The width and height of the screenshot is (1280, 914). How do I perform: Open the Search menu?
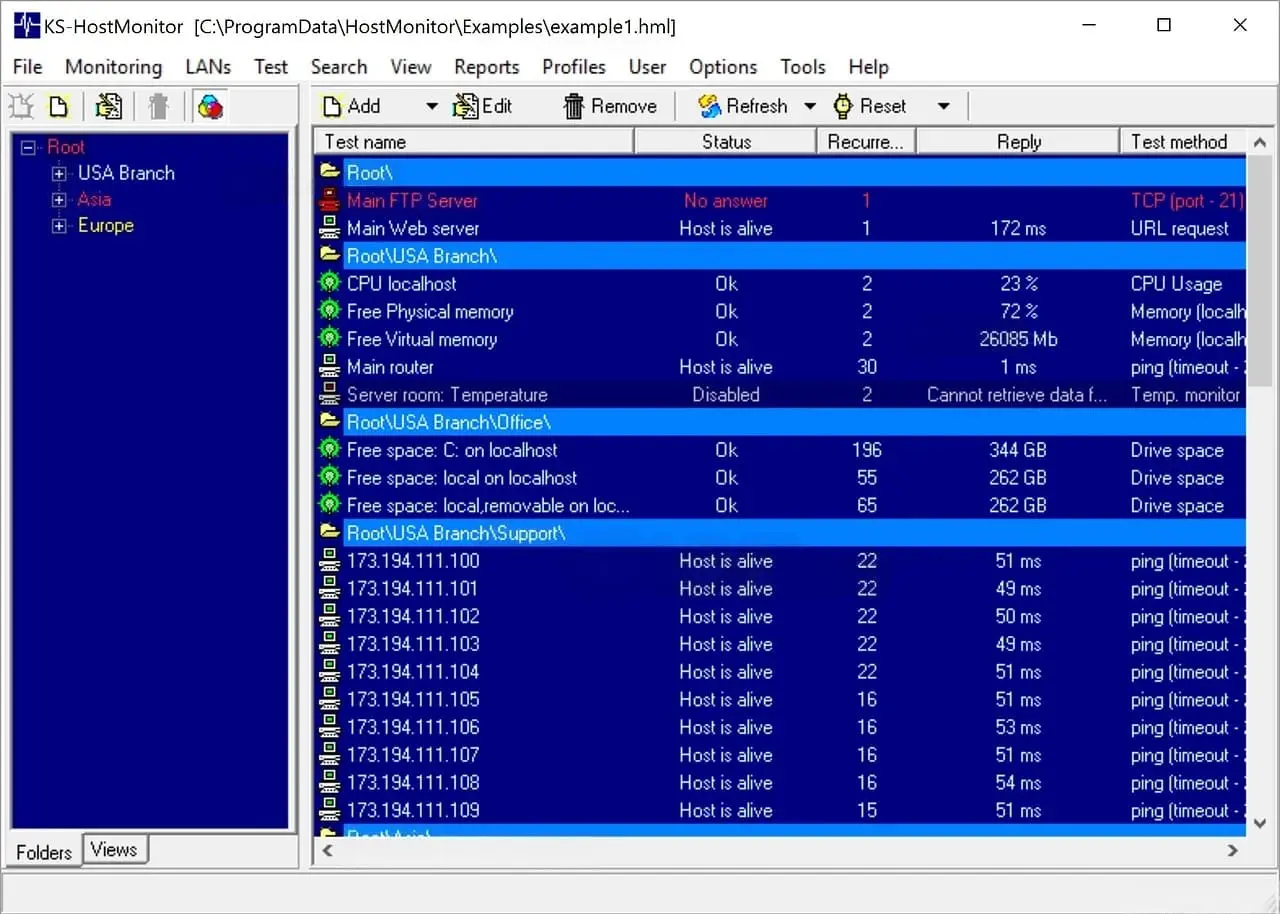339,67
